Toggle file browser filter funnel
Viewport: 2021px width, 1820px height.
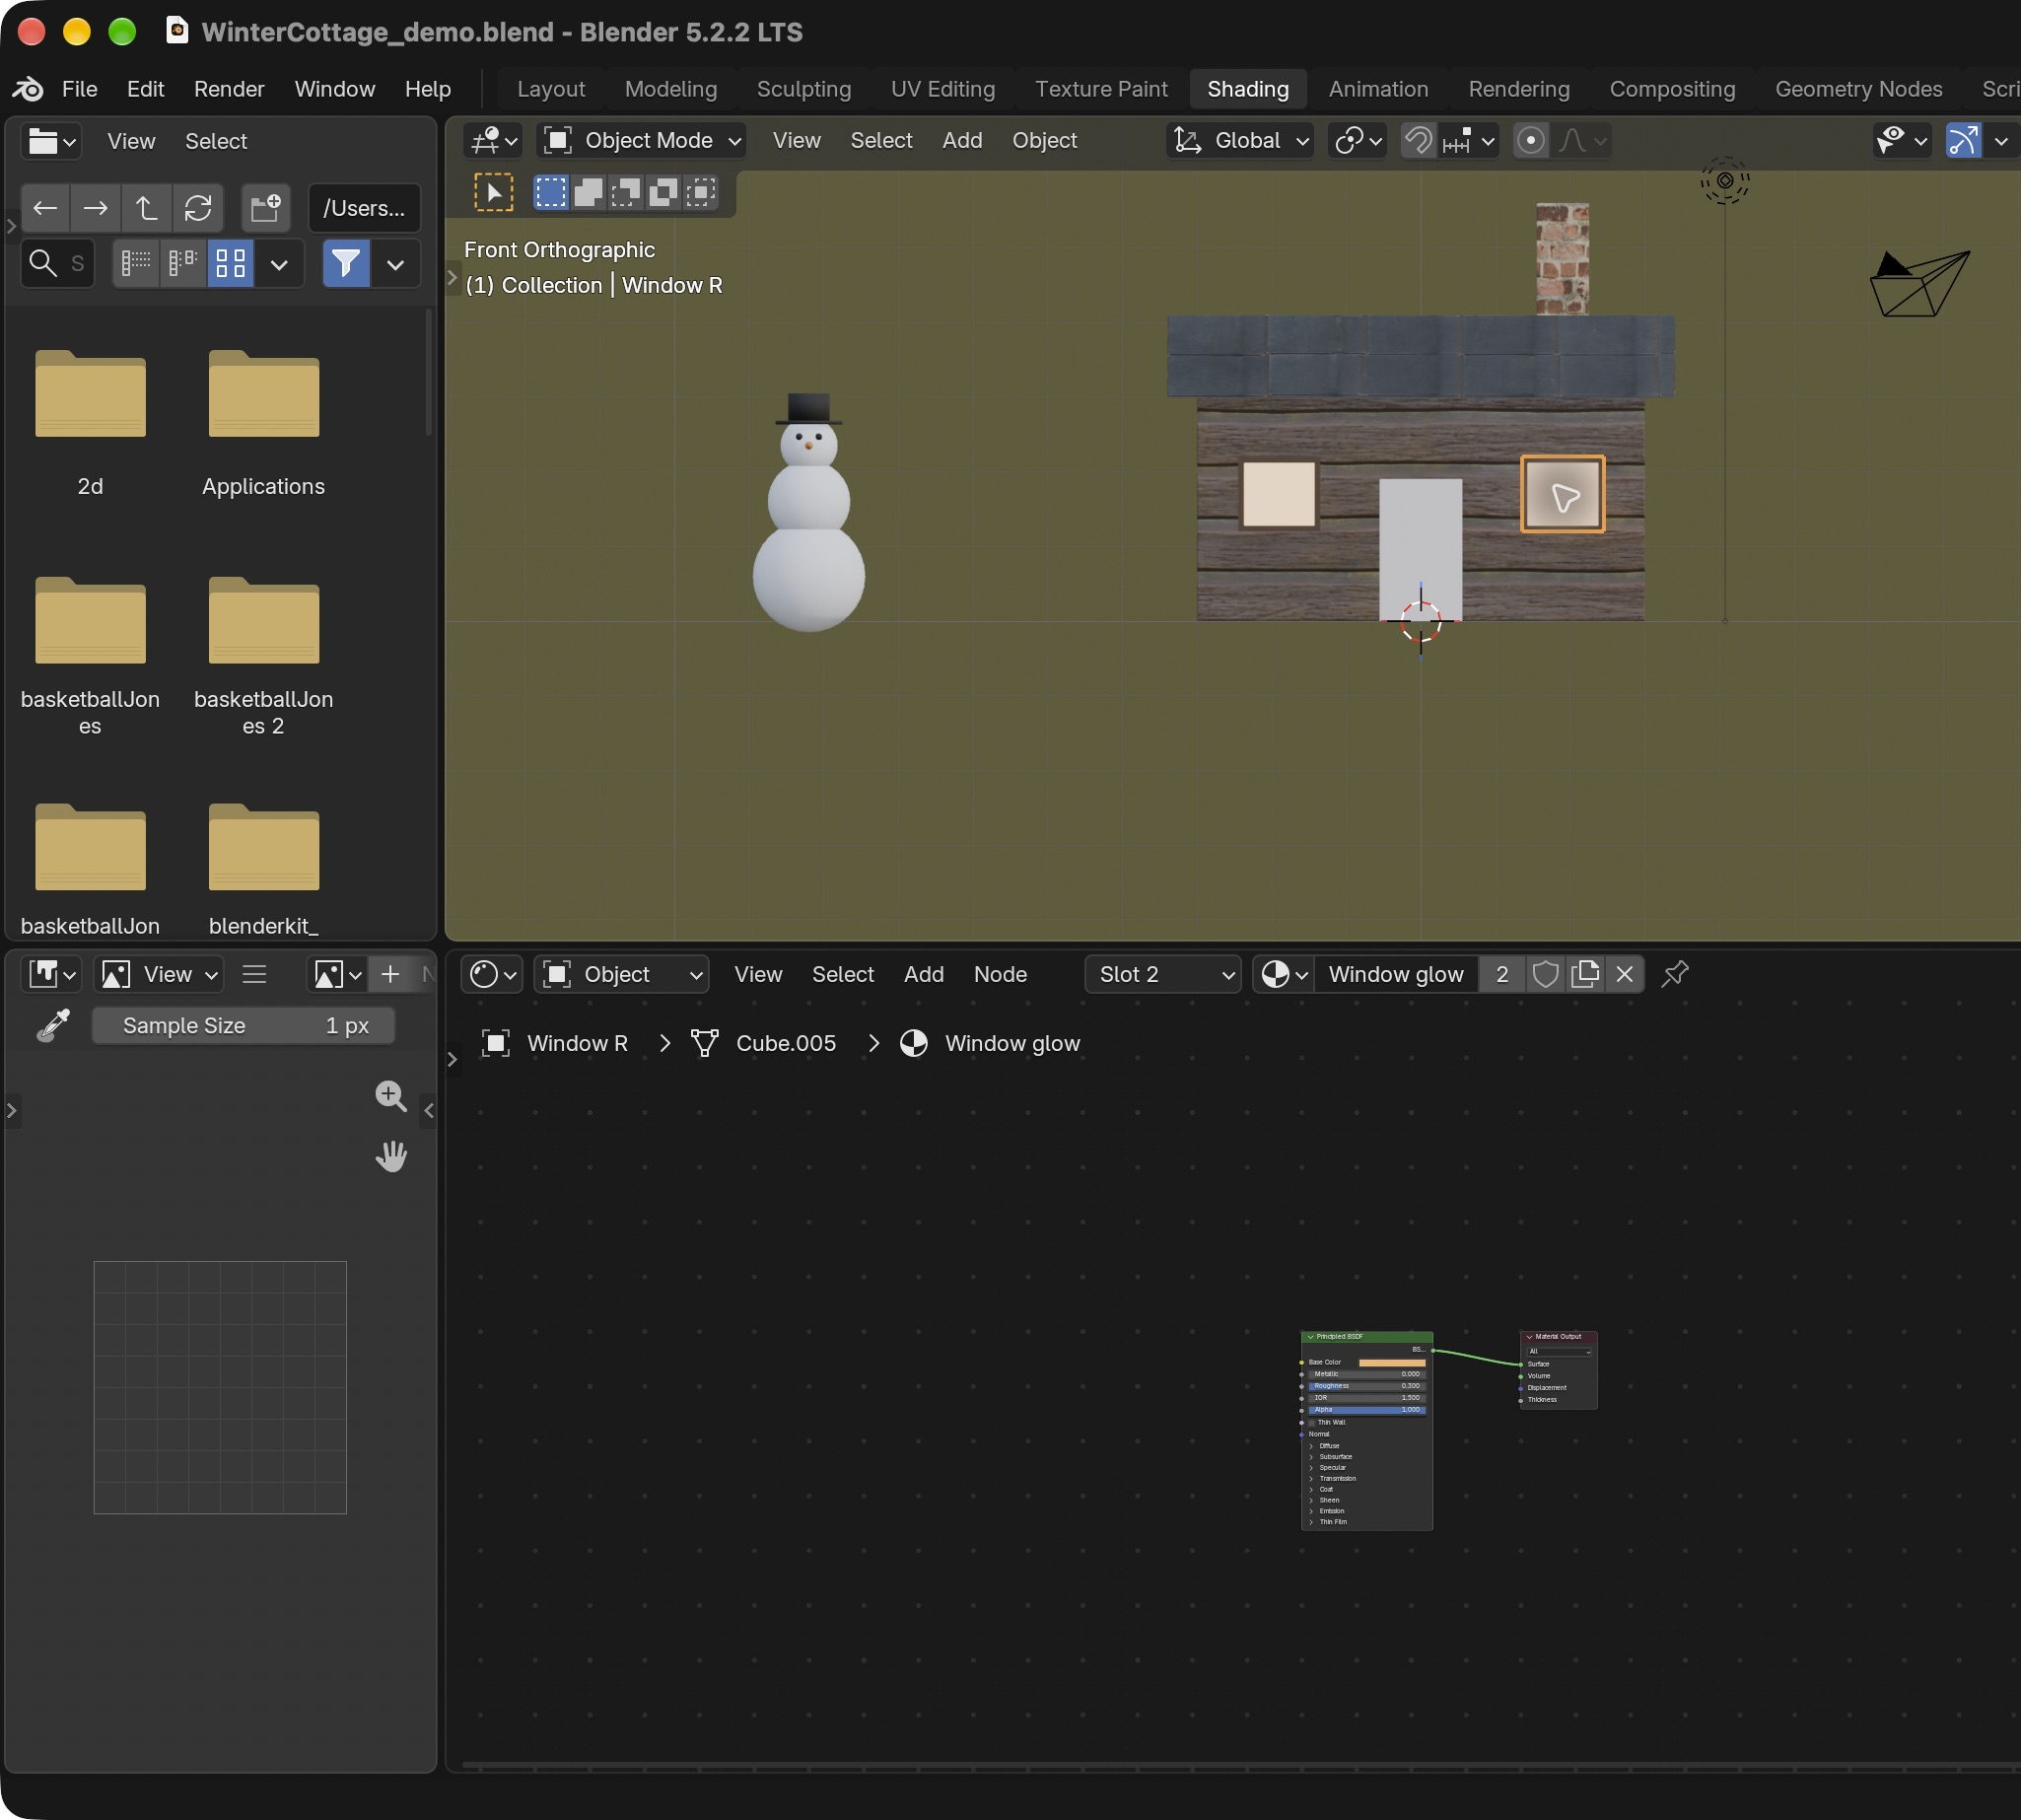(x=346, y=264)
